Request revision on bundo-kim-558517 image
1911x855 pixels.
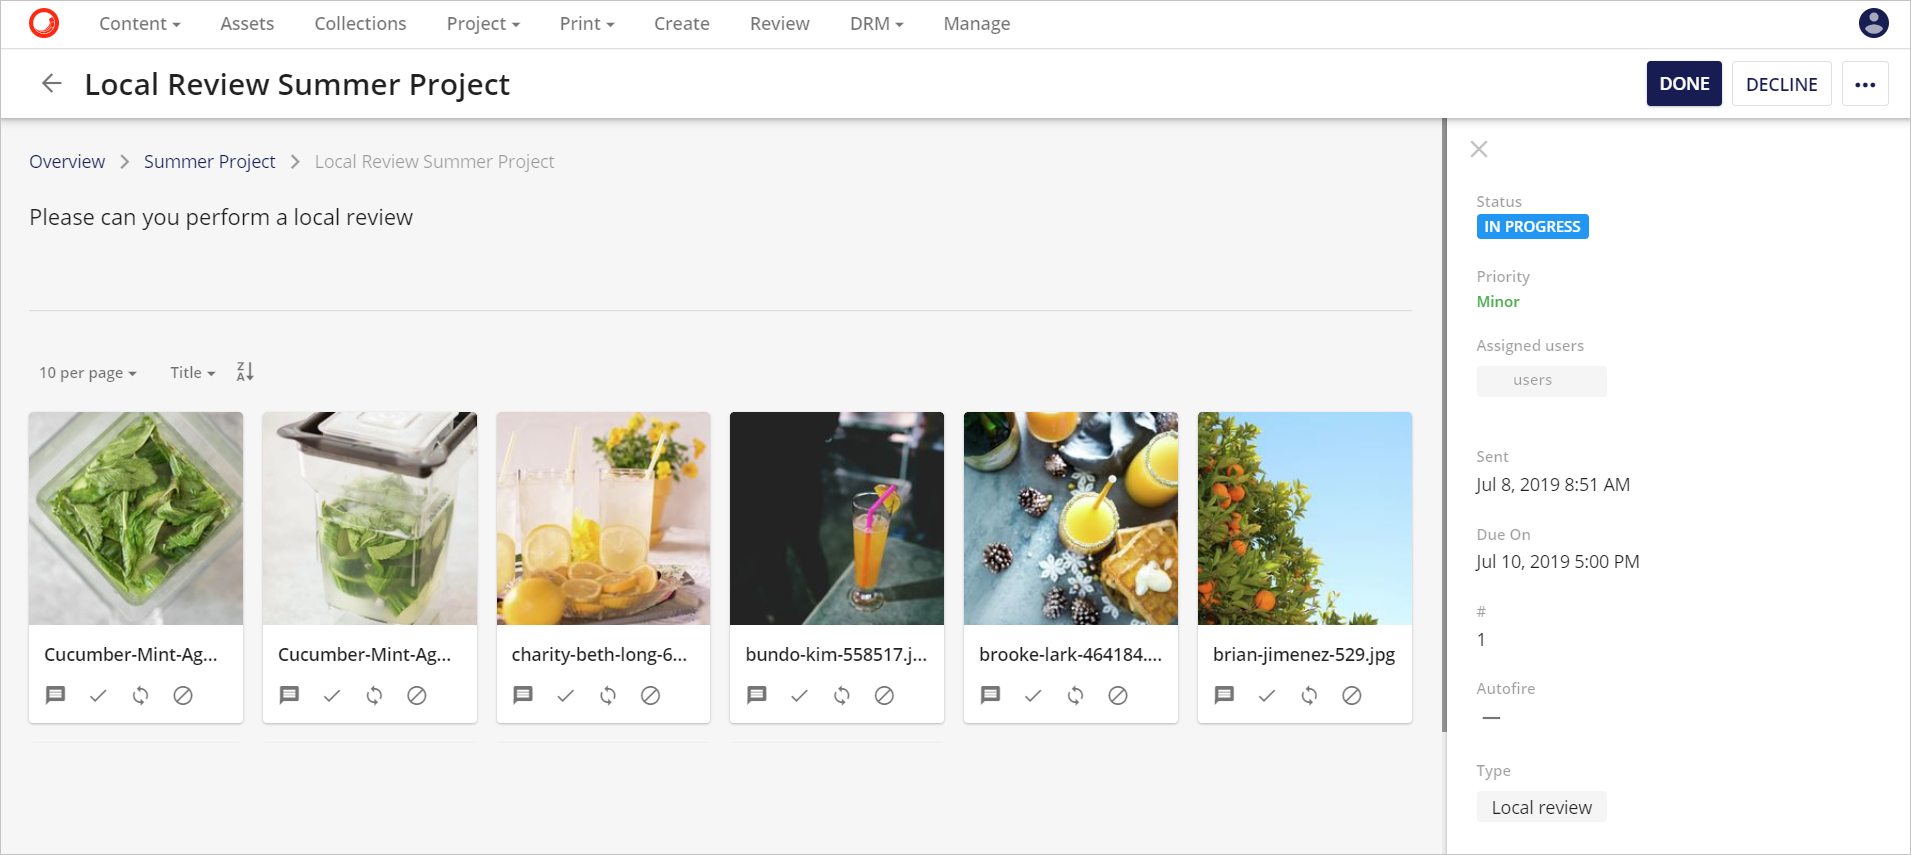[x=842, y=695]
